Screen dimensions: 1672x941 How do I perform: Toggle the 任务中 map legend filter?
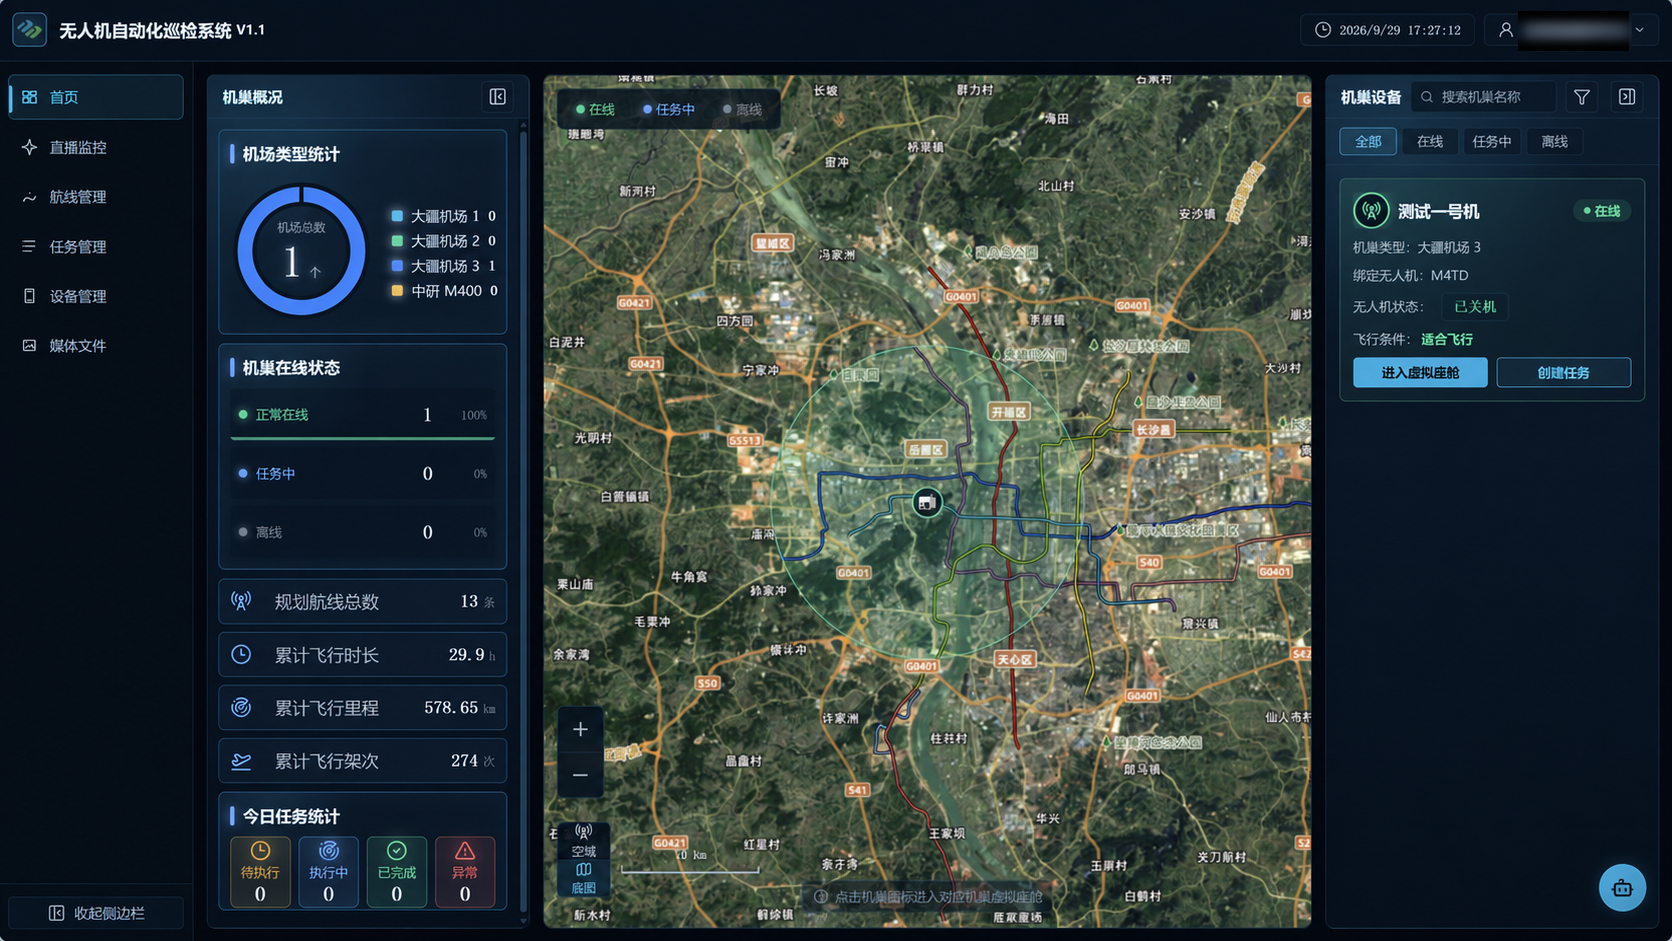669,109
